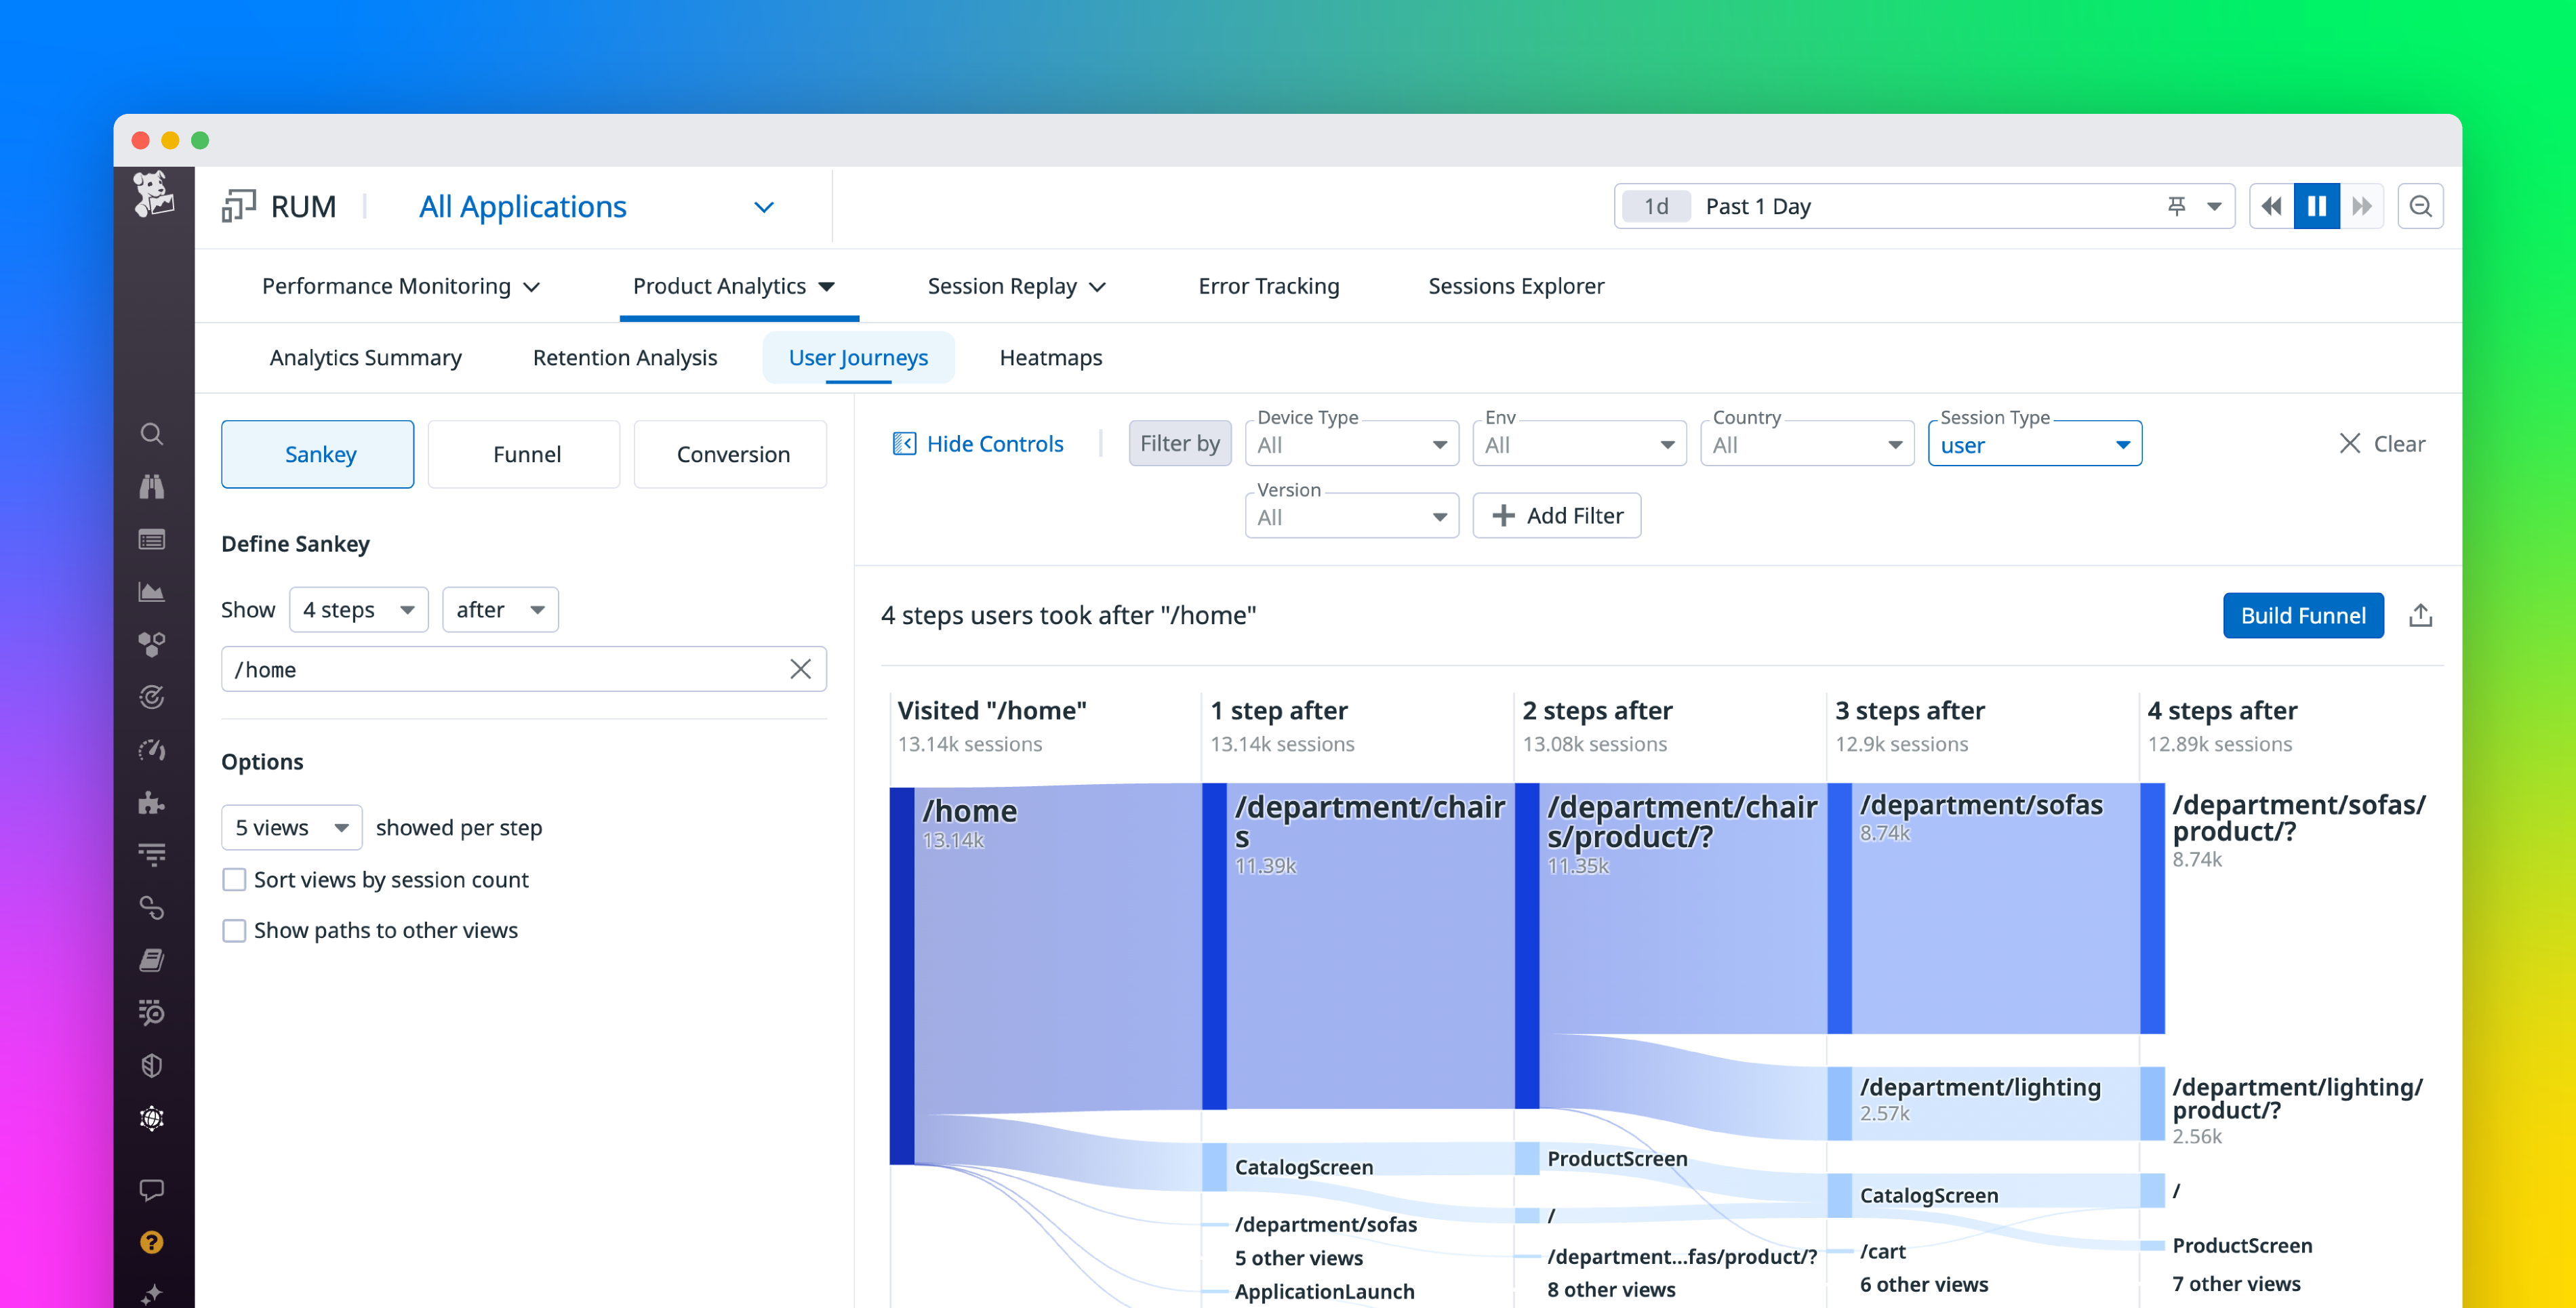The width and height of the screenshot is (2576, 1308).
Task: Click the chat feedback icon in the sidebar
Action: (152, 1189)
